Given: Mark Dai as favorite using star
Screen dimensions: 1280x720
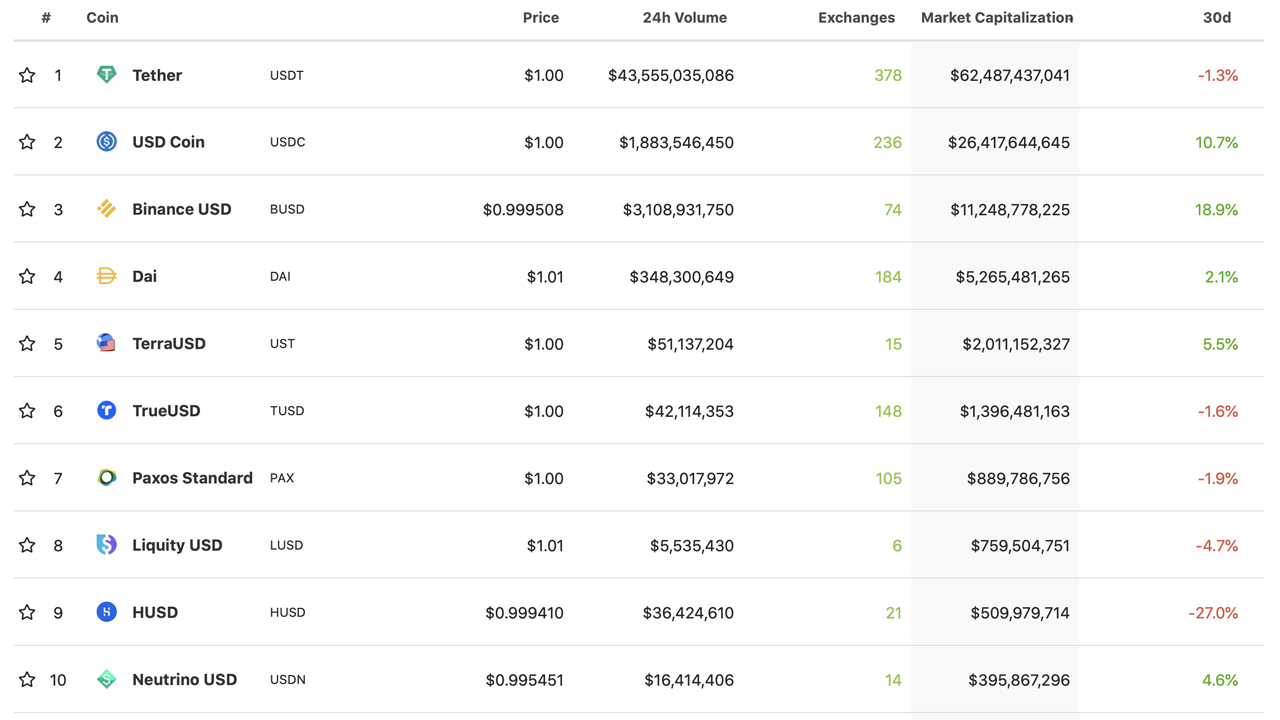Looking at the screenshot, I should 27,276.
